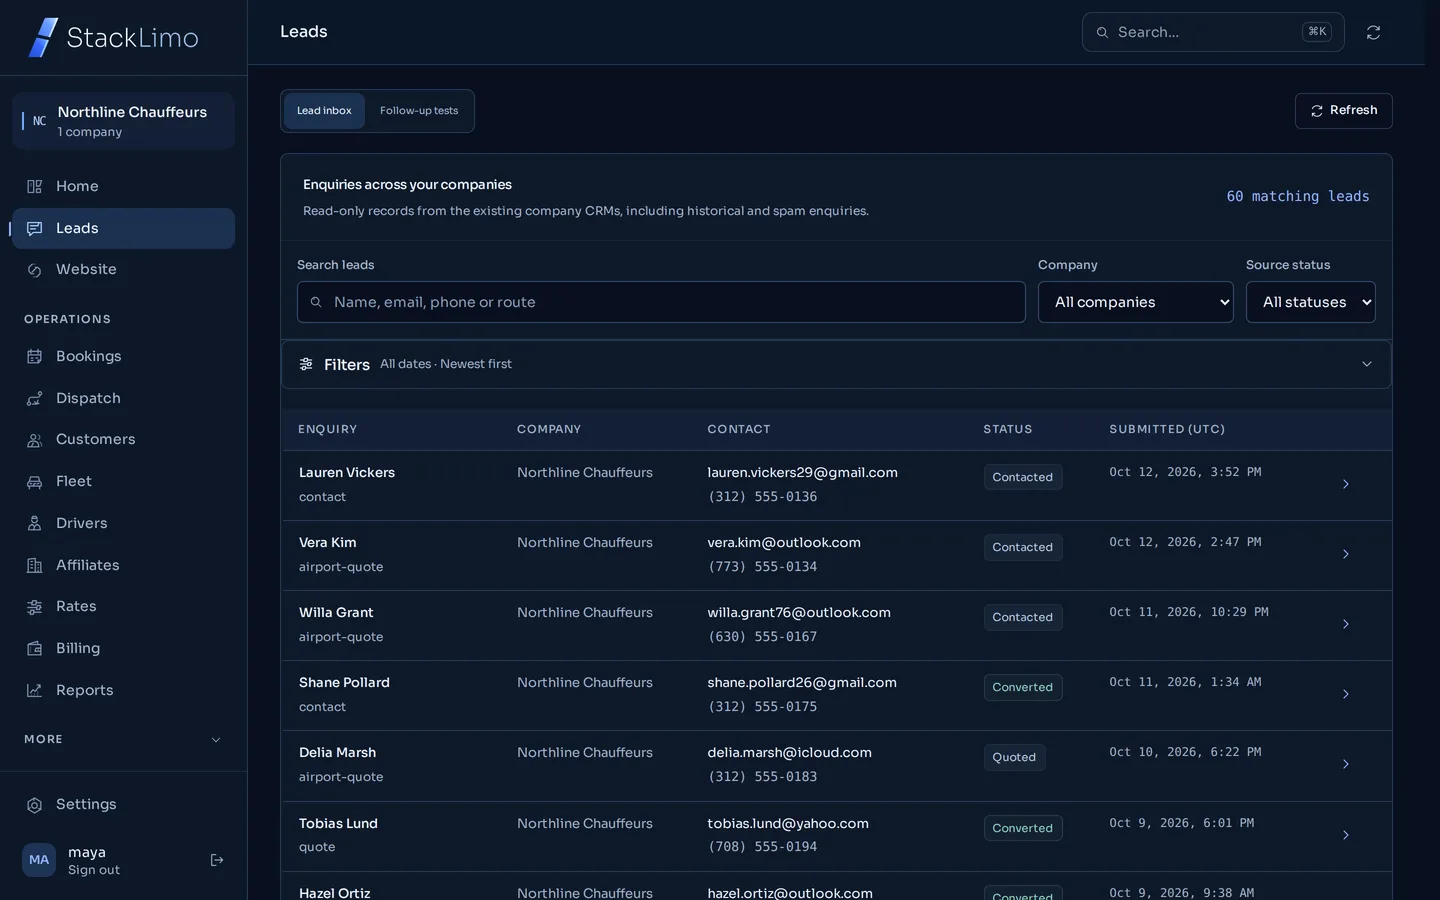
Task: Click the Fleet car icon
Action: pos(35,482)
